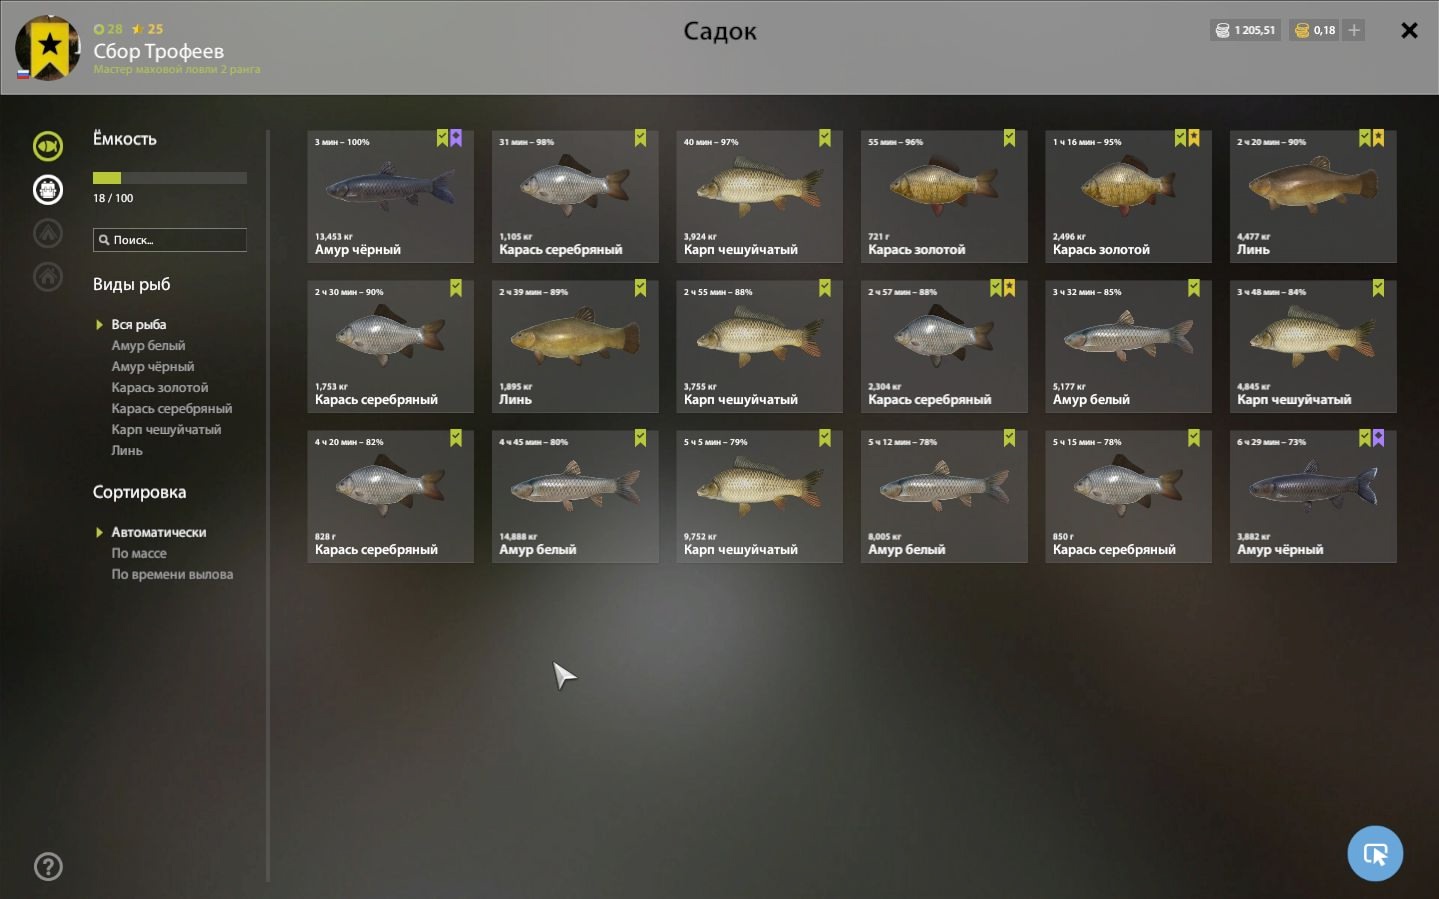Viewport: 1439px width, 899px height.
Task: Toggle green keep flag on Линь 4,477 кг
Action: (x=1364, y=138)
